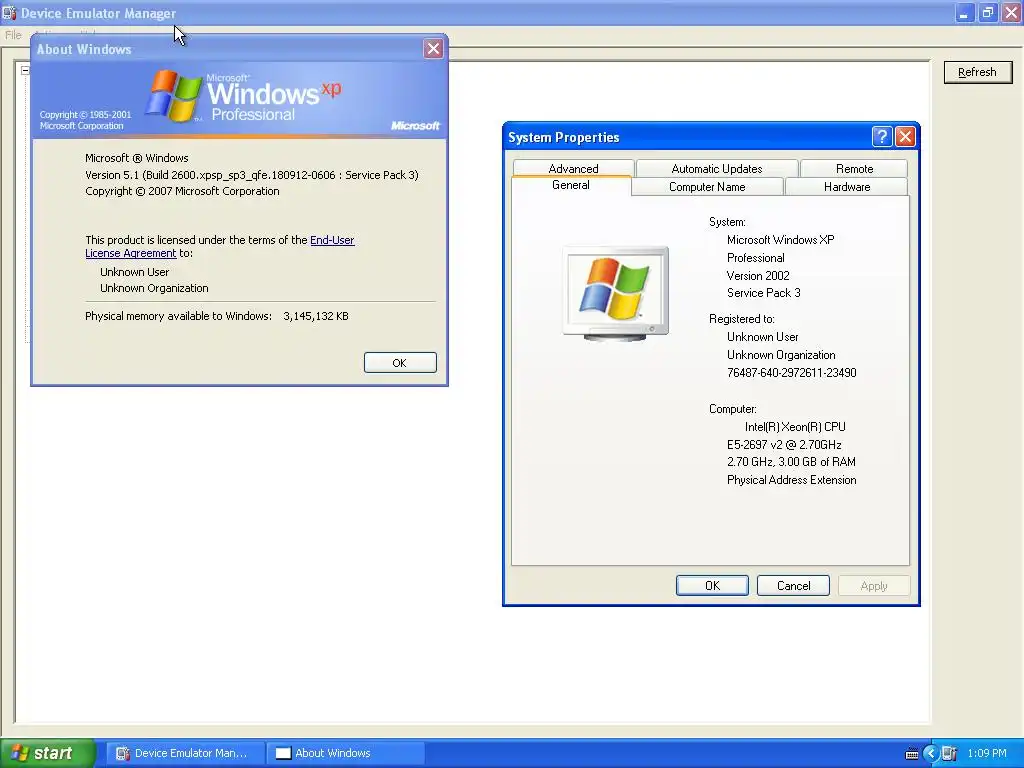Open the File menu in Device Emulator Manager
1024x768 pixels.
pyautogui.click(x=13, y=35)
